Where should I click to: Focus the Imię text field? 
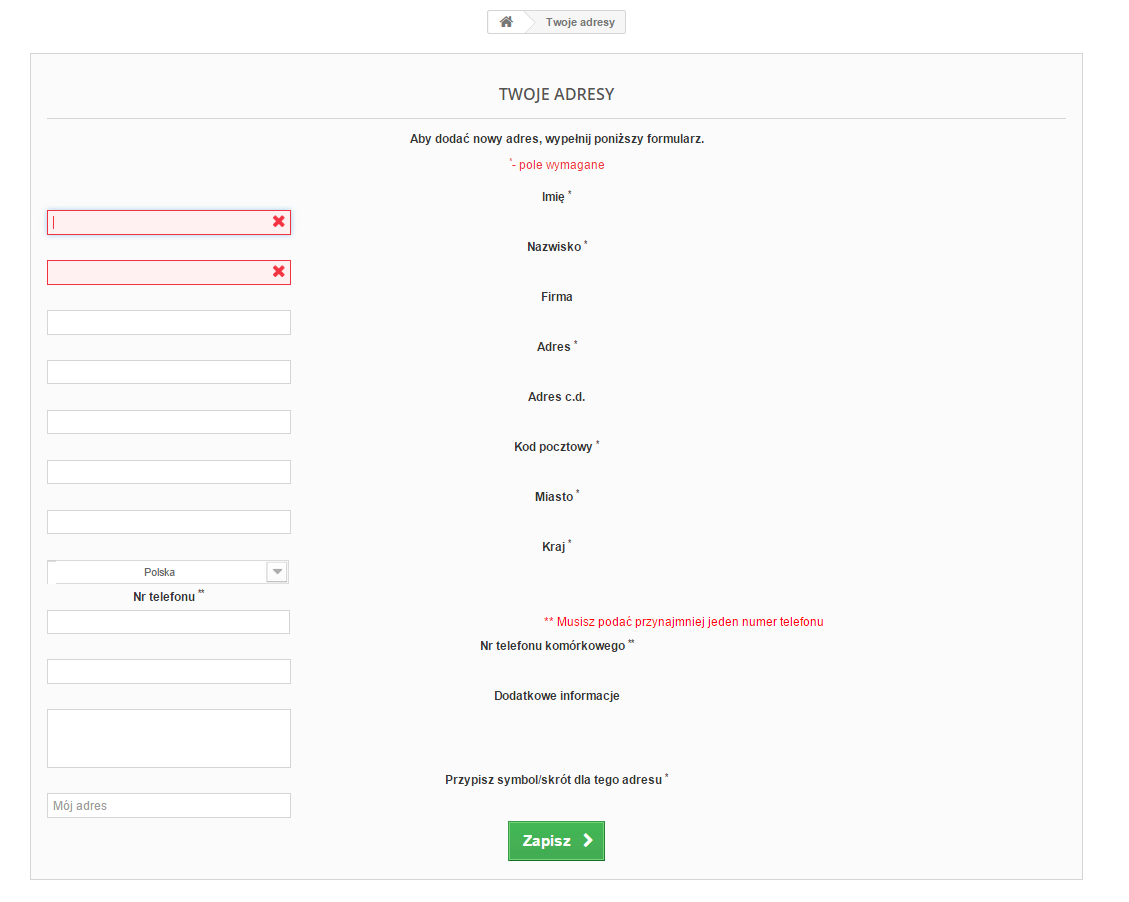[160, 222]
